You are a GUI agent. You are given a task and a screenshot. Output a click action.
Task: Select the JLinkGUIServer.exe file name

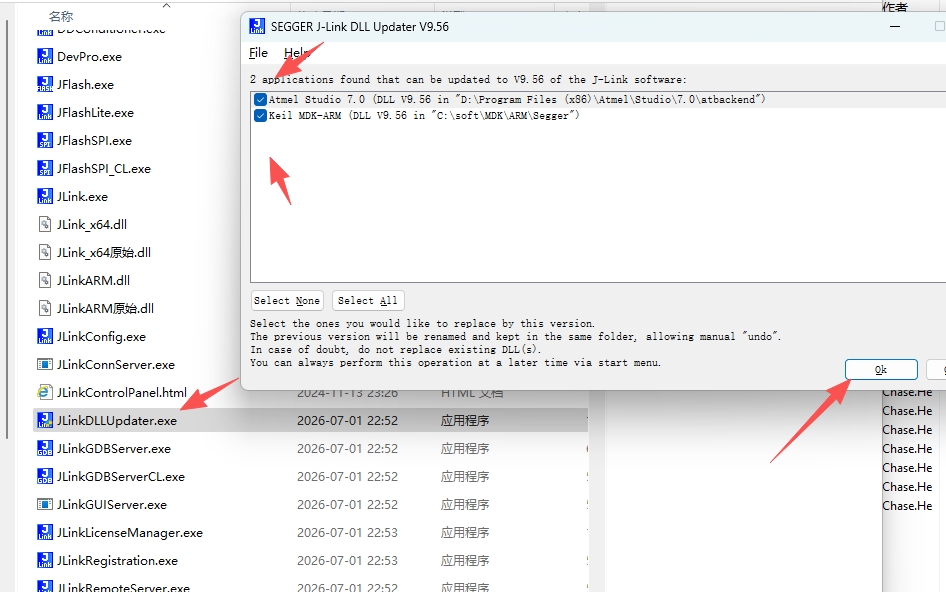112,504
